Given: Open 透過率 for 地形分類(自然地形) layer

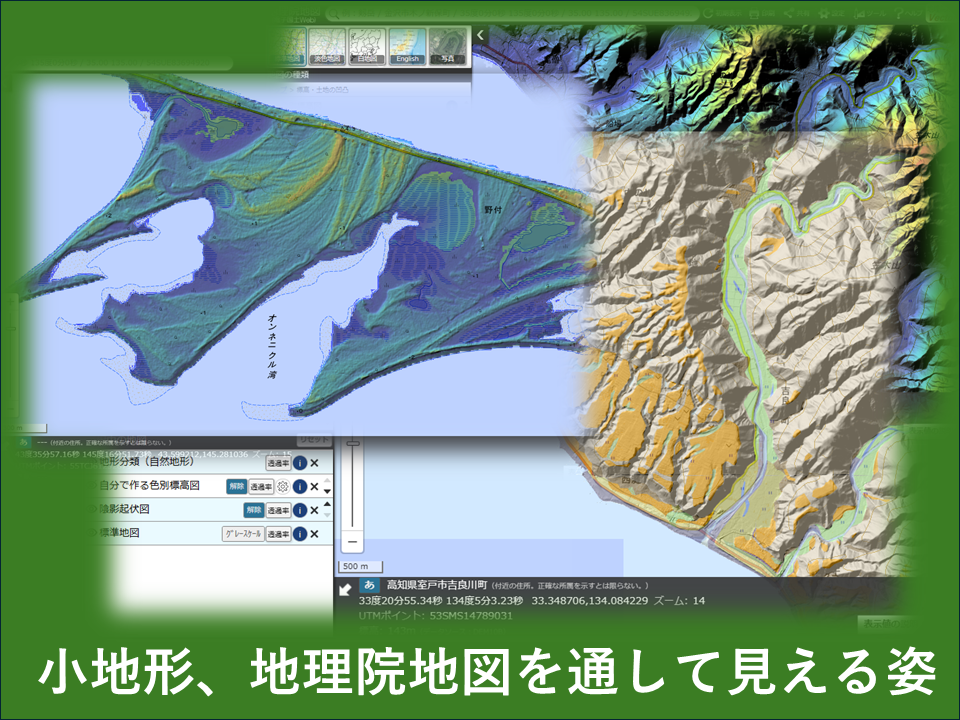Looking at the screenshot, I should pos(278,463).
